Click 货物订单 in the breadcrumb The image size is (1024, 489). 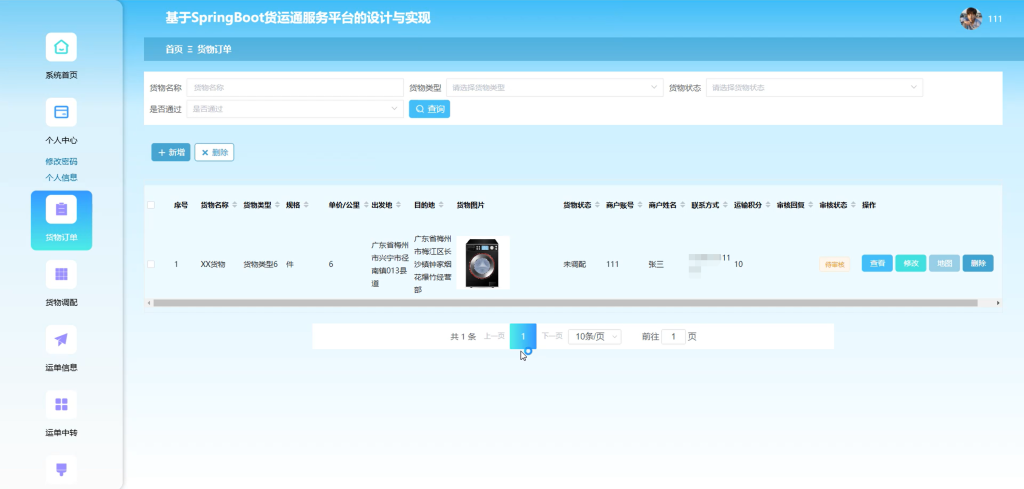(x=214, y=49)
